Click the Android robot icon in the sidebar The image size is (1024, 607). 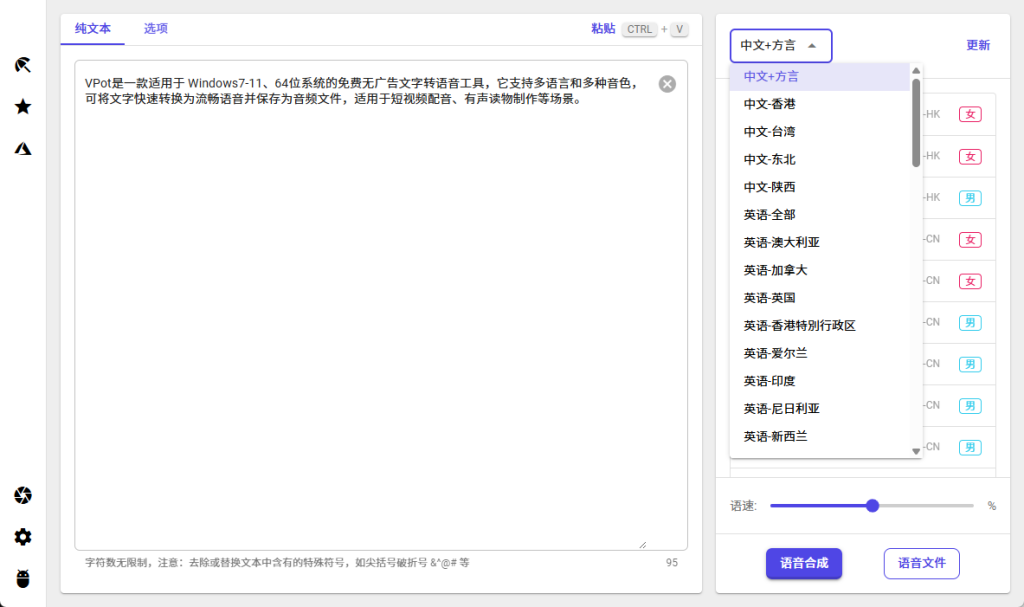[22, 577]
